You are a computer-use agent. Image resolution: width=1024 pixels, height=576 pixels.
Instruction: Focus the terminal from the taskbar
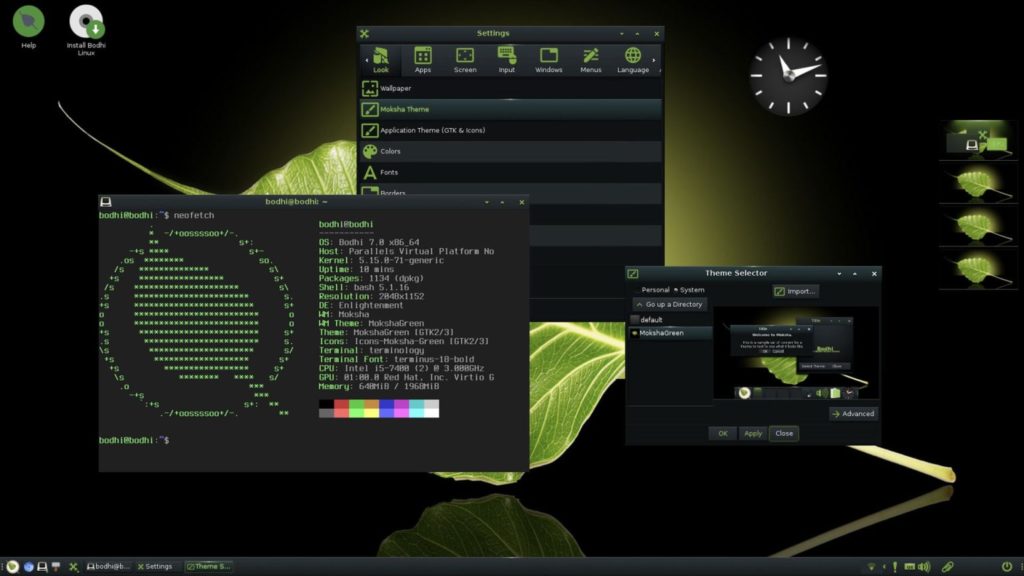110,566
